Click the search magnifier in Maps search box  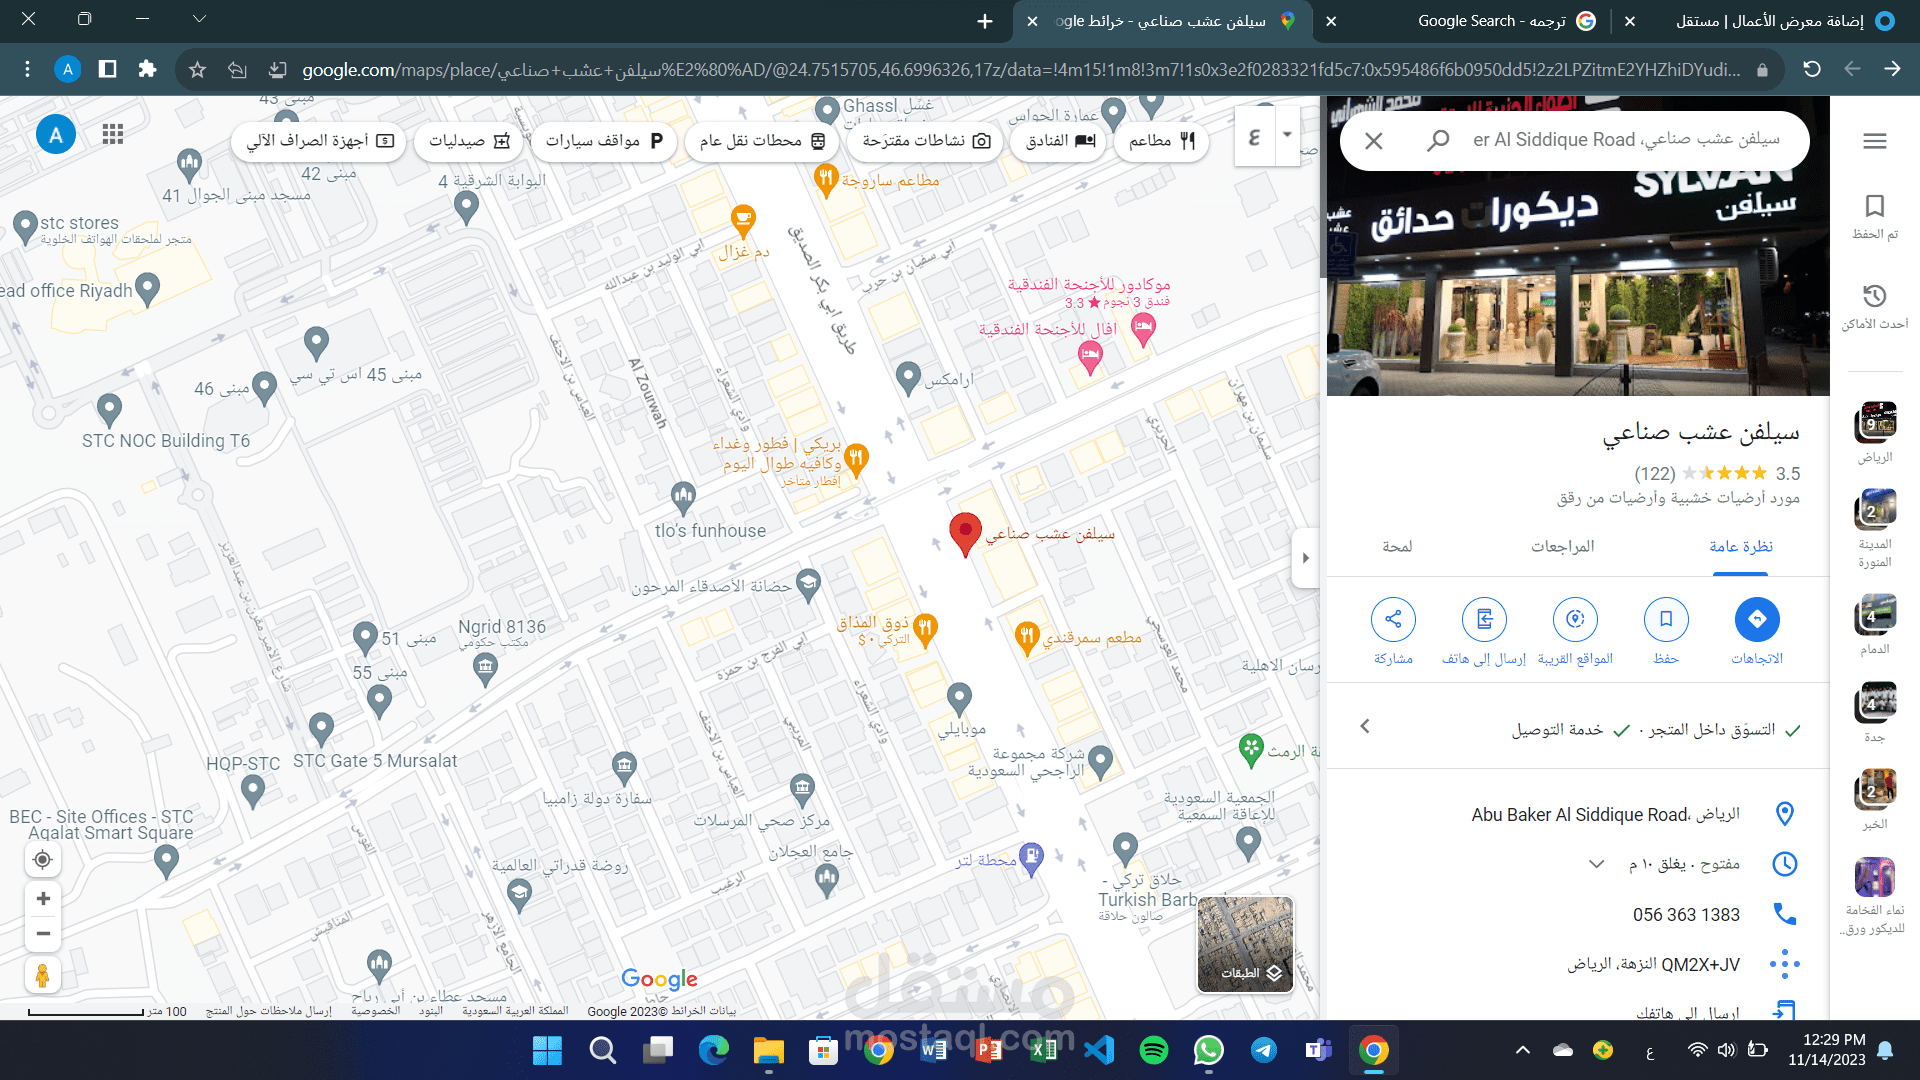[x=1438, y=141]
